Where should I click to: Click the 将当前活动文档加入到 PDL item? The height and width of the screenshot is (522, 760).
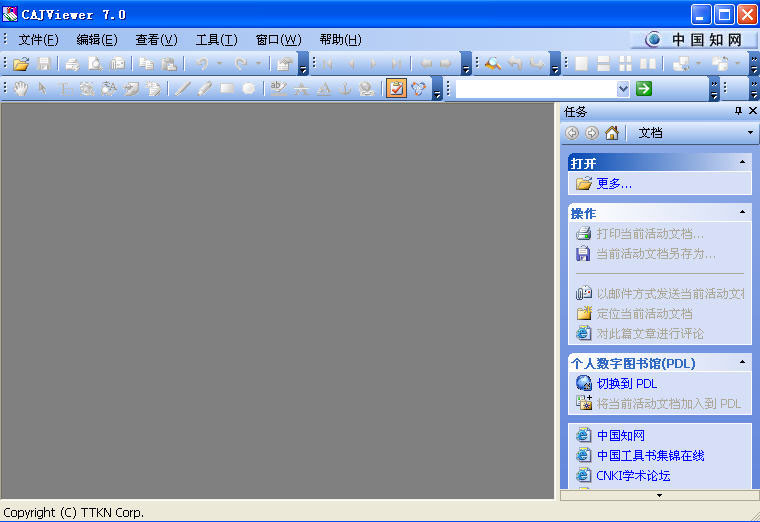coord(669,403)
